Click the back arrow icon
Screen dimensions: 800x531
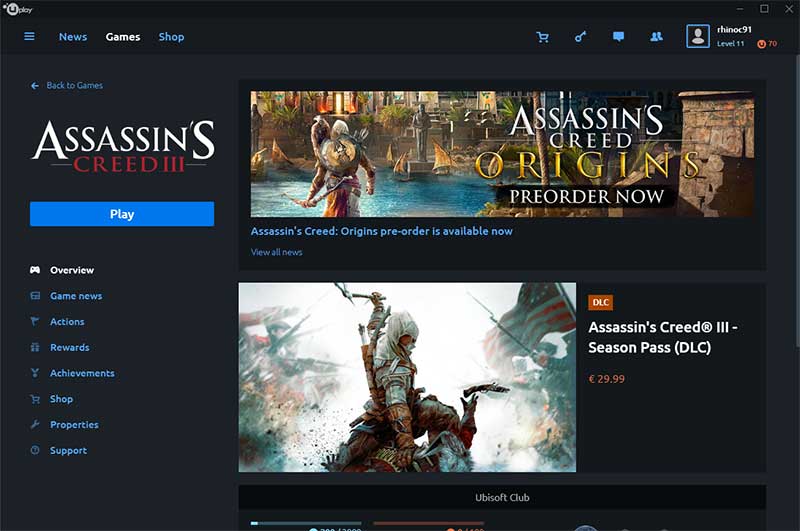click(35, 86)
